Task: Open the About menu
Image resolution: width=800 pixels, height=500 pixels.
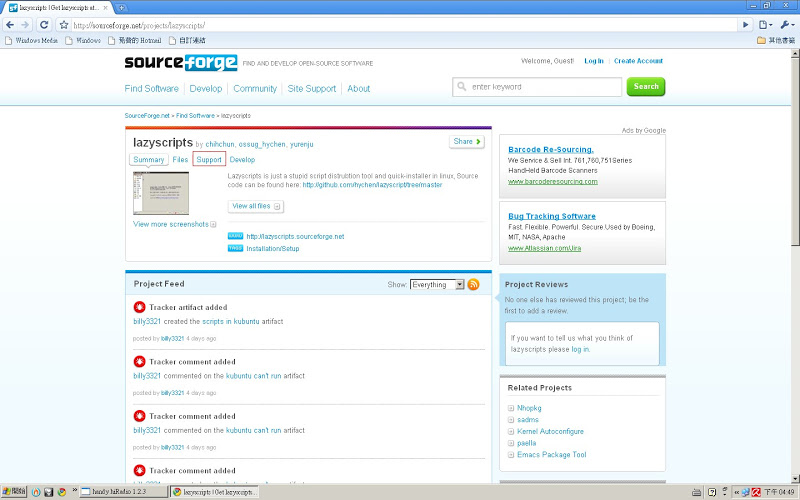Action: pos(359,88)
